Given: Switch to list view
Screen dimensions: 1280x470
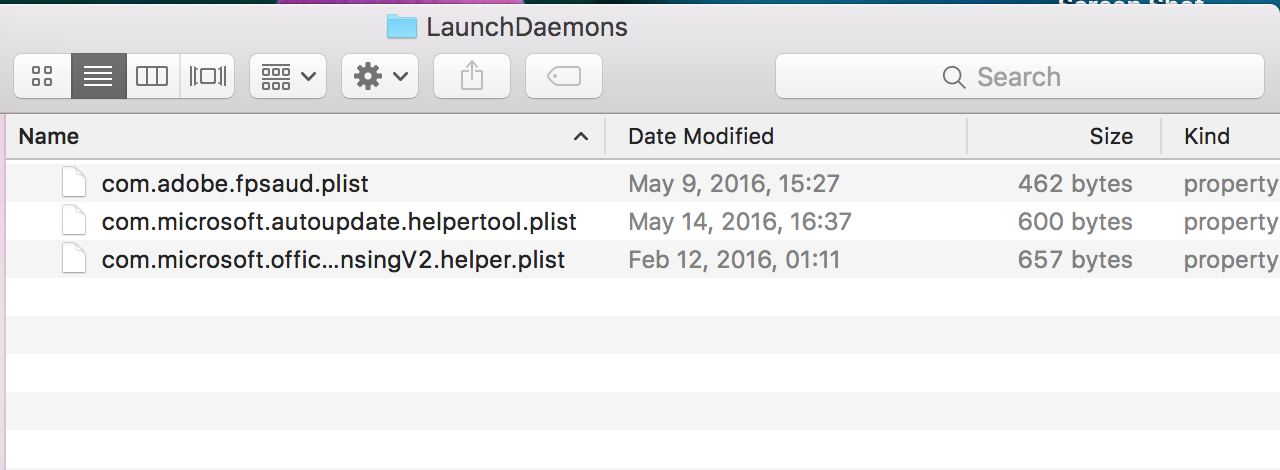Looking at the screenshot, I should click(98, 76).
